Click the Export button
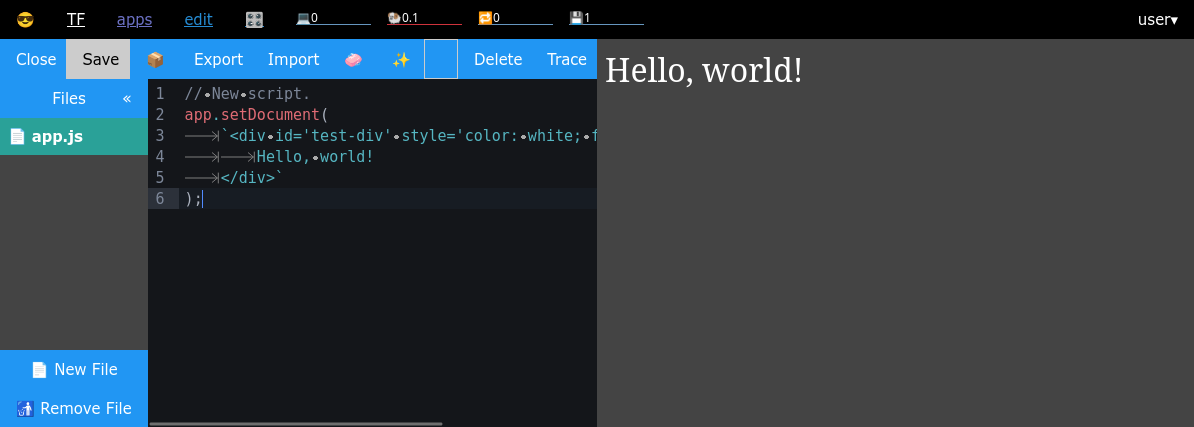Screen dimensions: 1194x427 (x=218, y=59)
